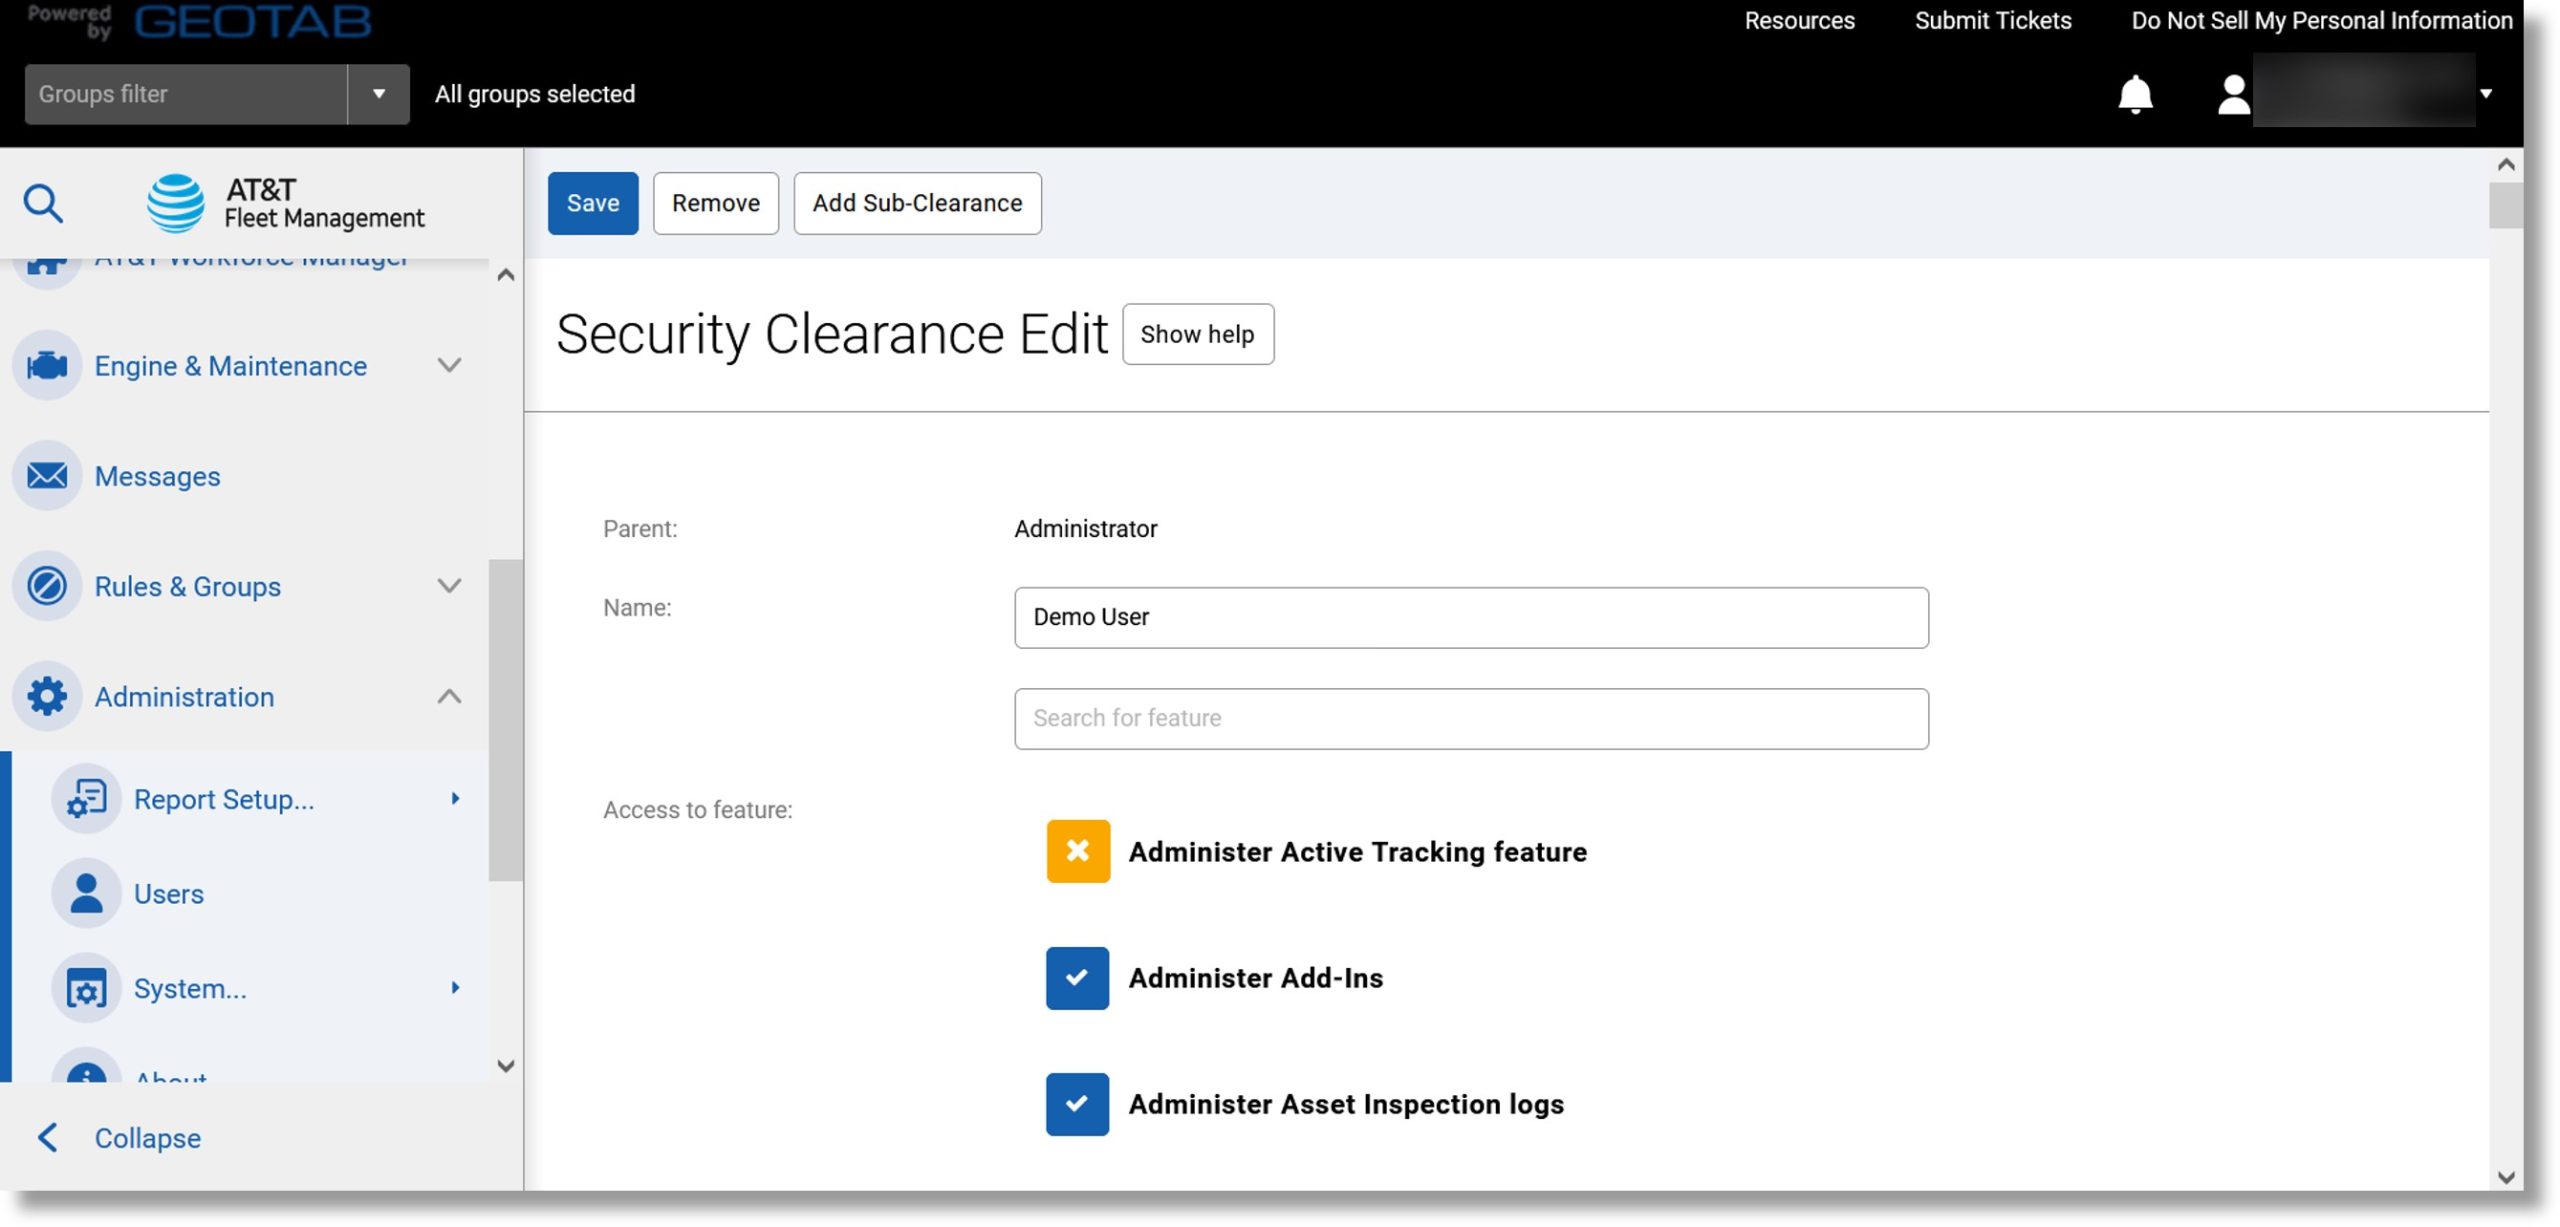
Task: Click 'All groups selected' text
Action: [x=535, y=94]
